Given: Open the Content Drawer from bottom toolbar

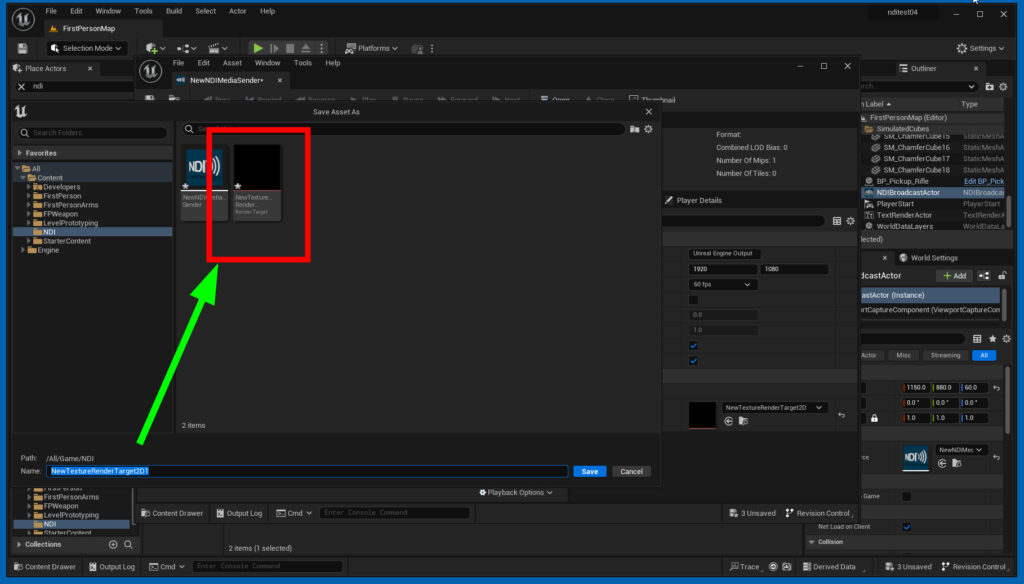Looking at the screenshot, I should pos(45,567).
